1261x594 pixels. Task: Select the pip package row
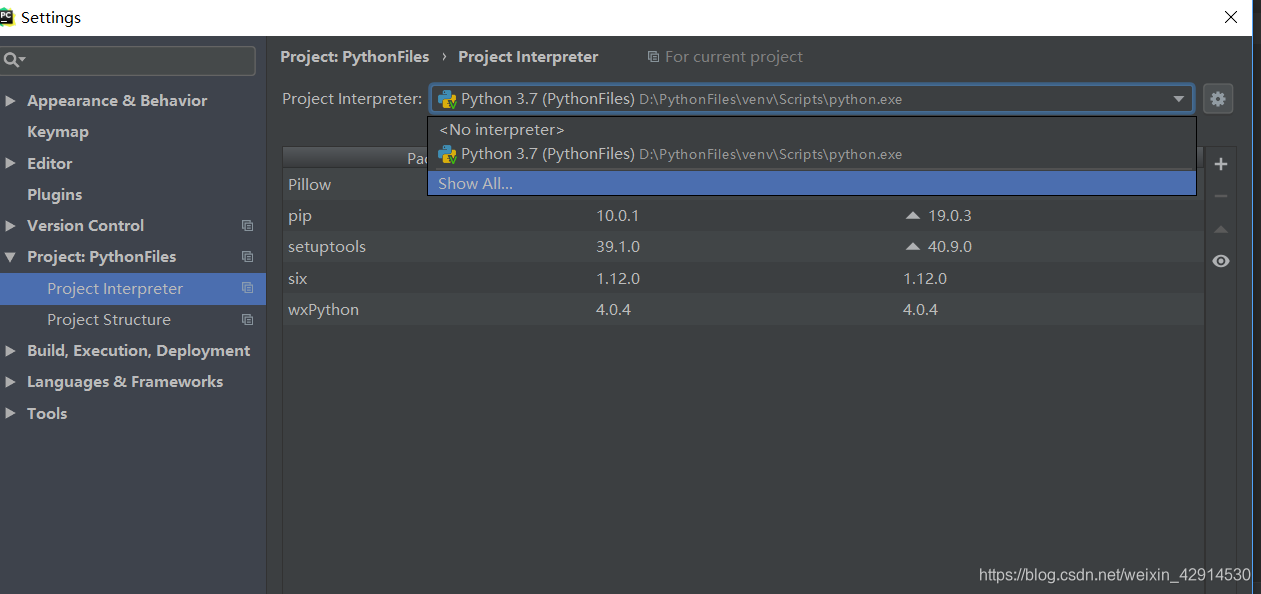pos(743,215)
